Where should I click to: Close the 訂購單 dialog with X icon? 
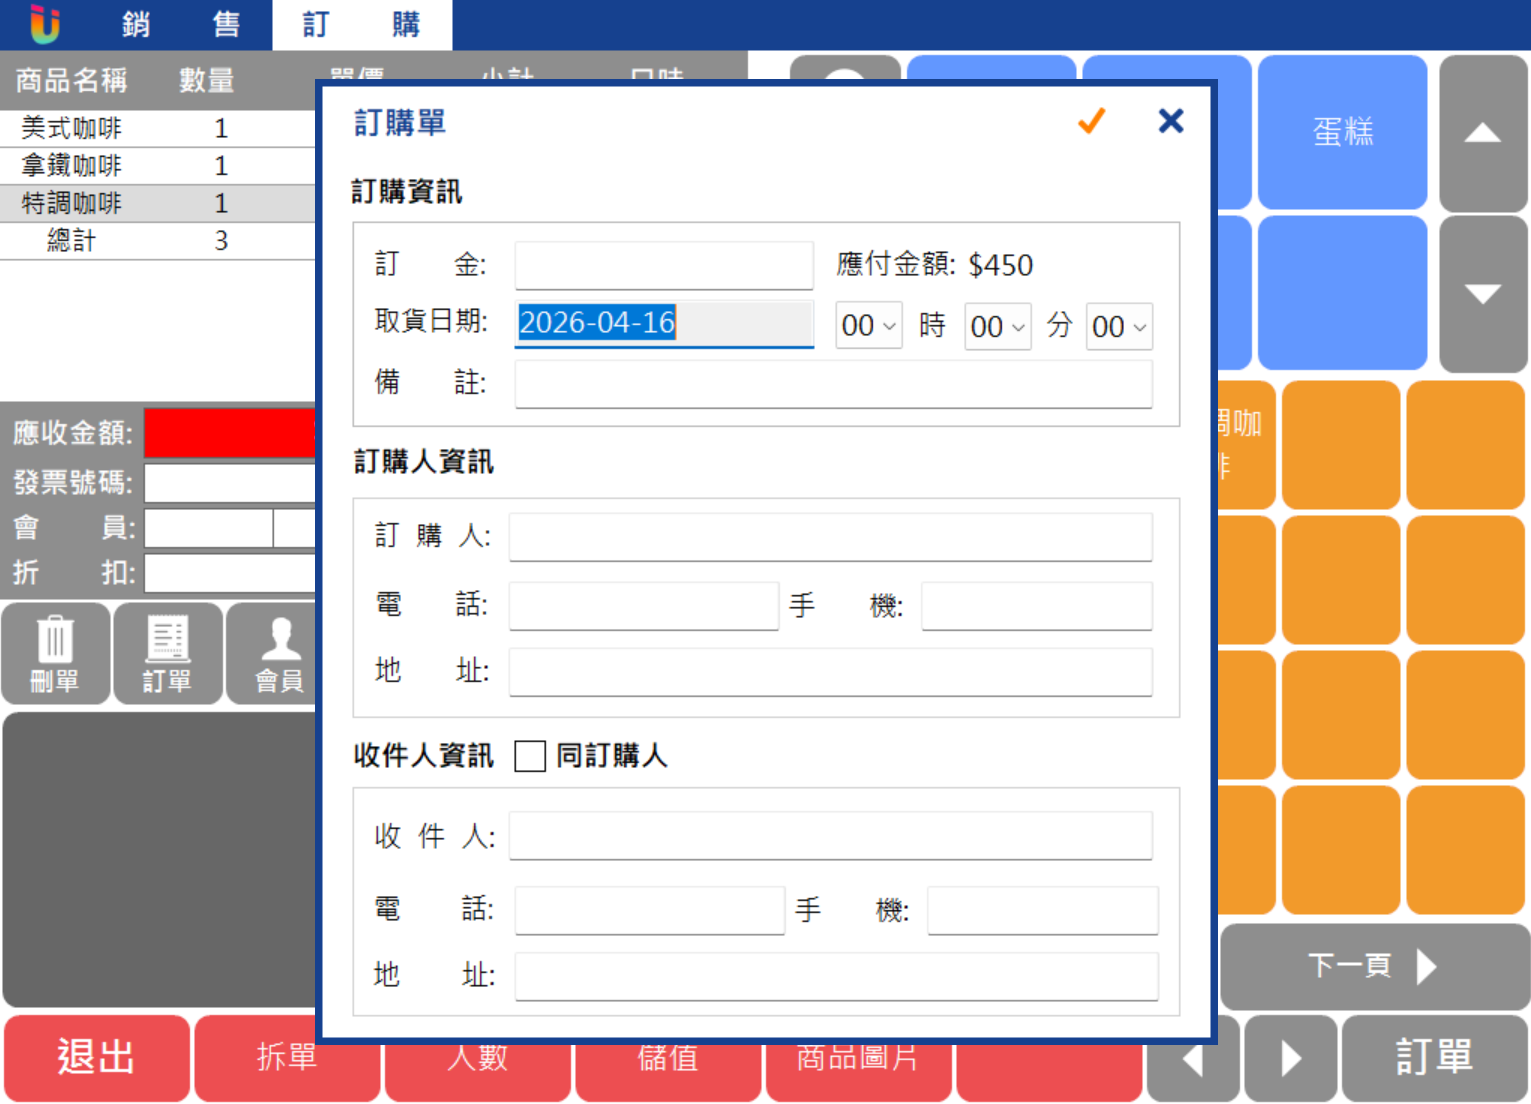coord(1171,121)
